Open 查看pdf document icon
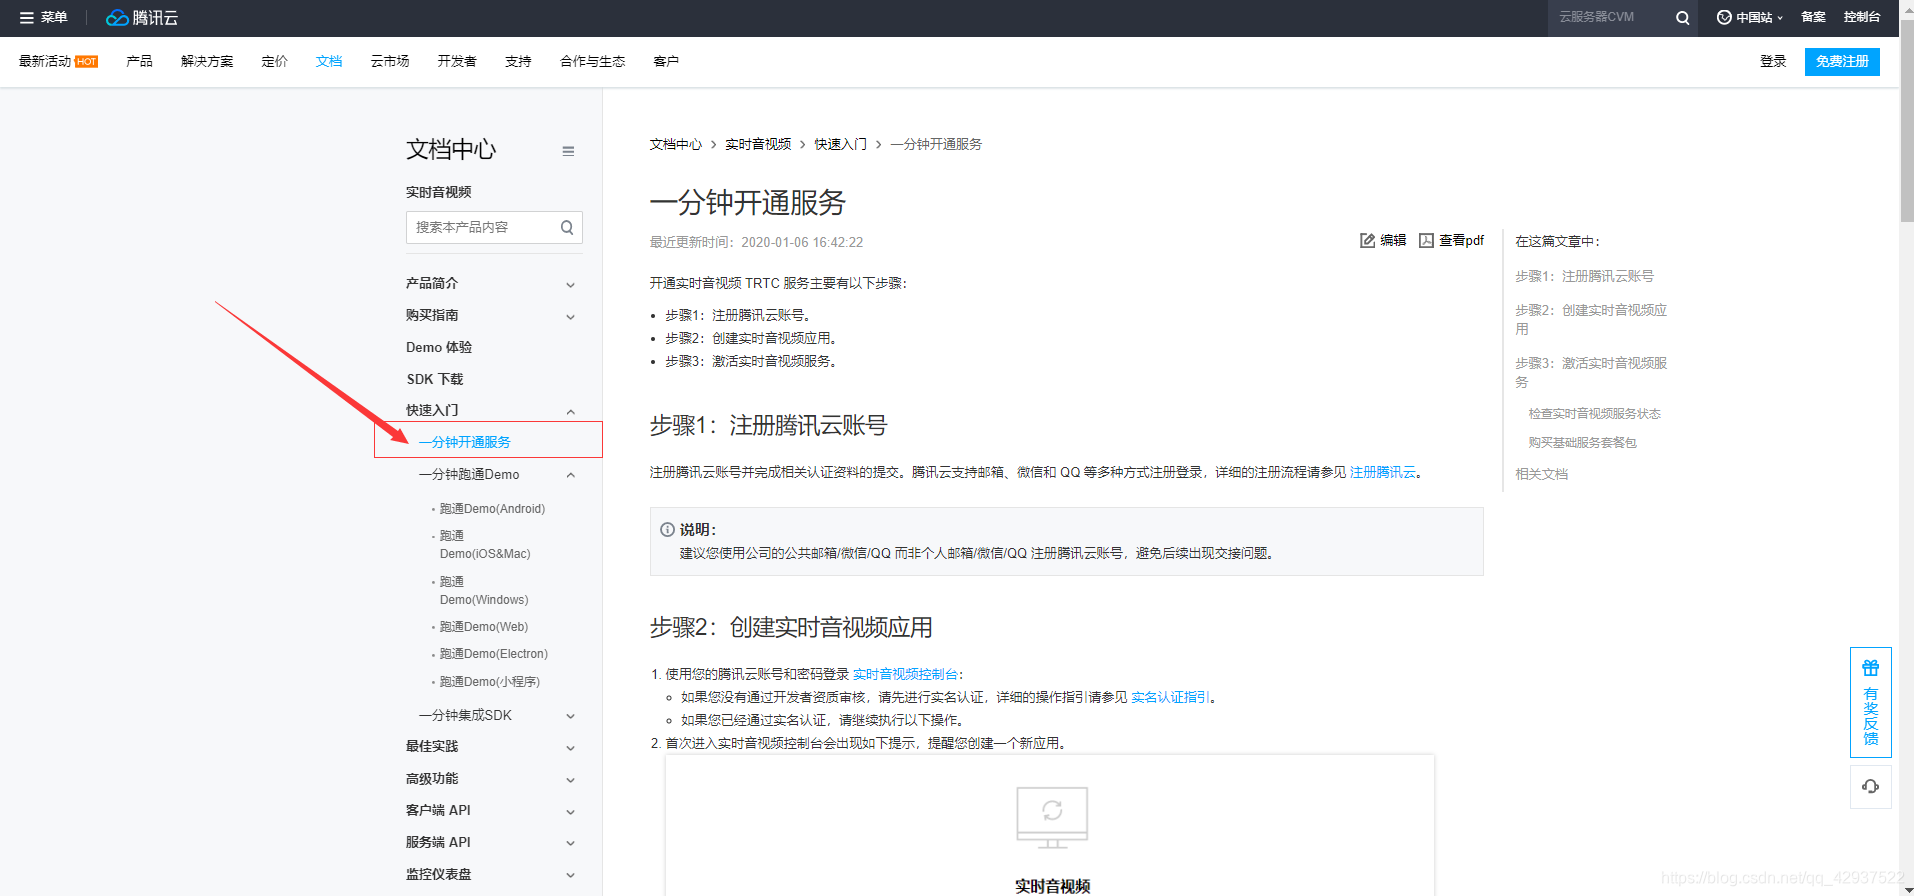Image resolution: width=1914 pixels, height=896 pixels. [x=1426, y=240]
